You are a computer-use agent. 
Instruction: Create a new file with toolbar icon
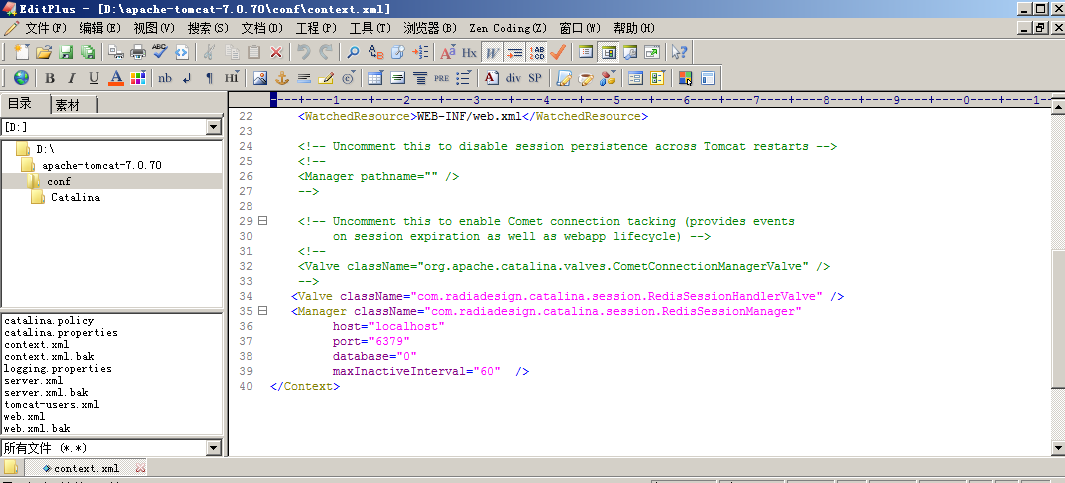[x=22, y=52]
